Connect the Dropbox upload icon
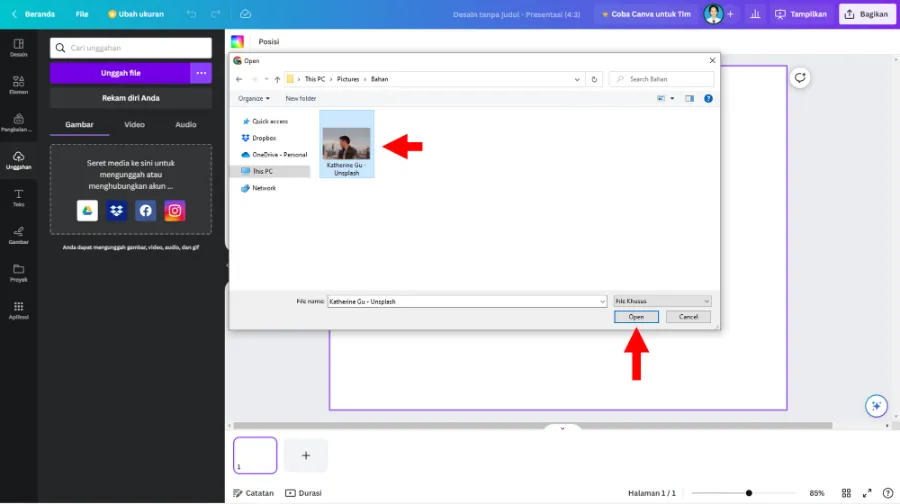The width and height of the screenshot is (900, 504). pyautogui.click(x=117, y=211)
